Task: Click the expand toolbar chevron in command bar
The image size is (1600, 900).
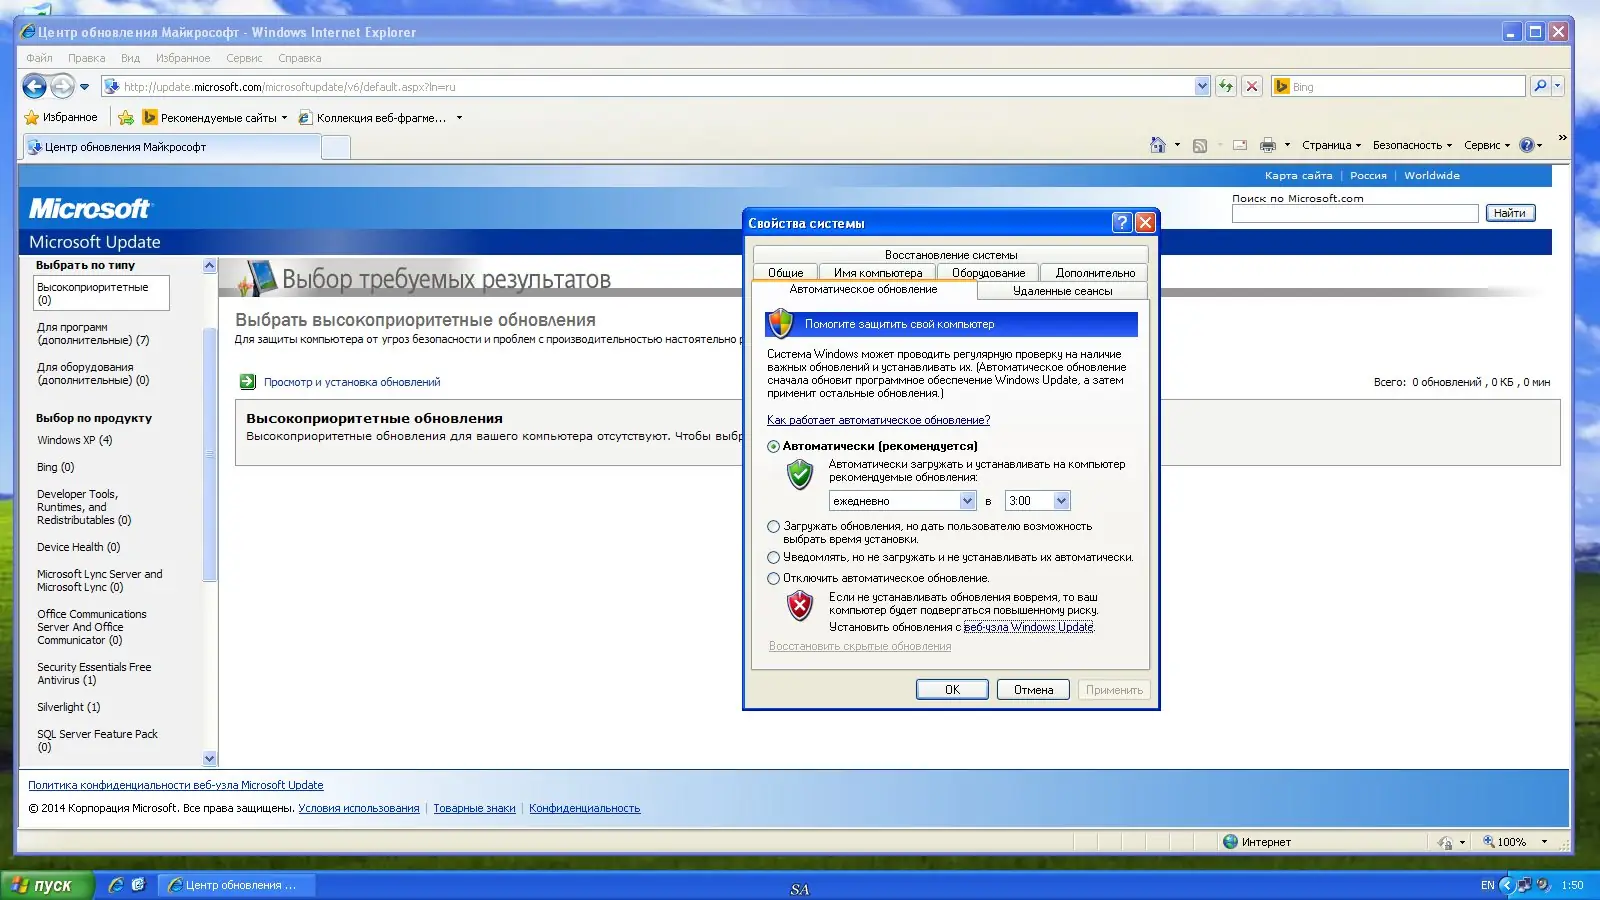Action: [x=1562, y=138]
